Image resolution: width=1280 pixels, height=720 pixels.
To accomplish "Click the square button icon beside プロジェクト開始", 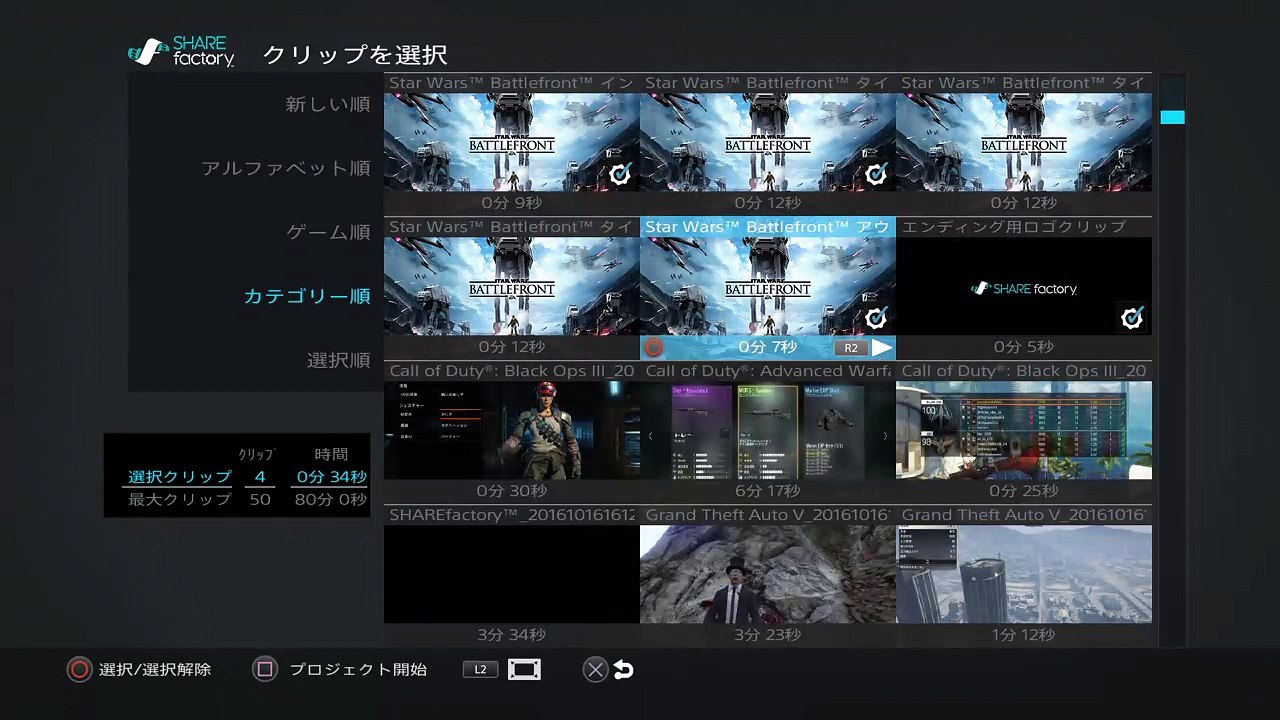I will pos(265,670).
